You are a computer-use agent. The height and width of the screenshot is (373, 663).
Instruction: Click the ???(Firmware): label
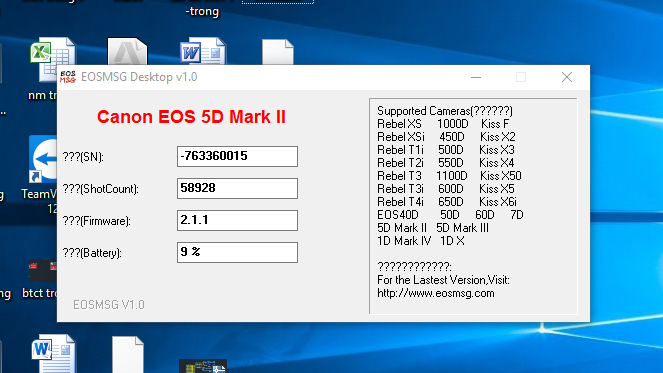tap(97, 221)
